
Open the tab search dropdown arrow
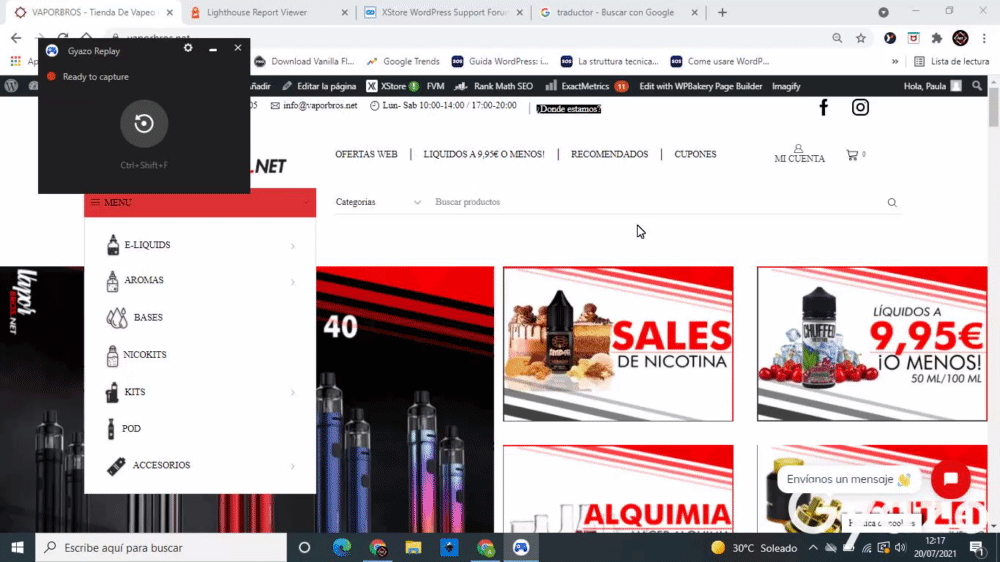click(x=883, y=12)
